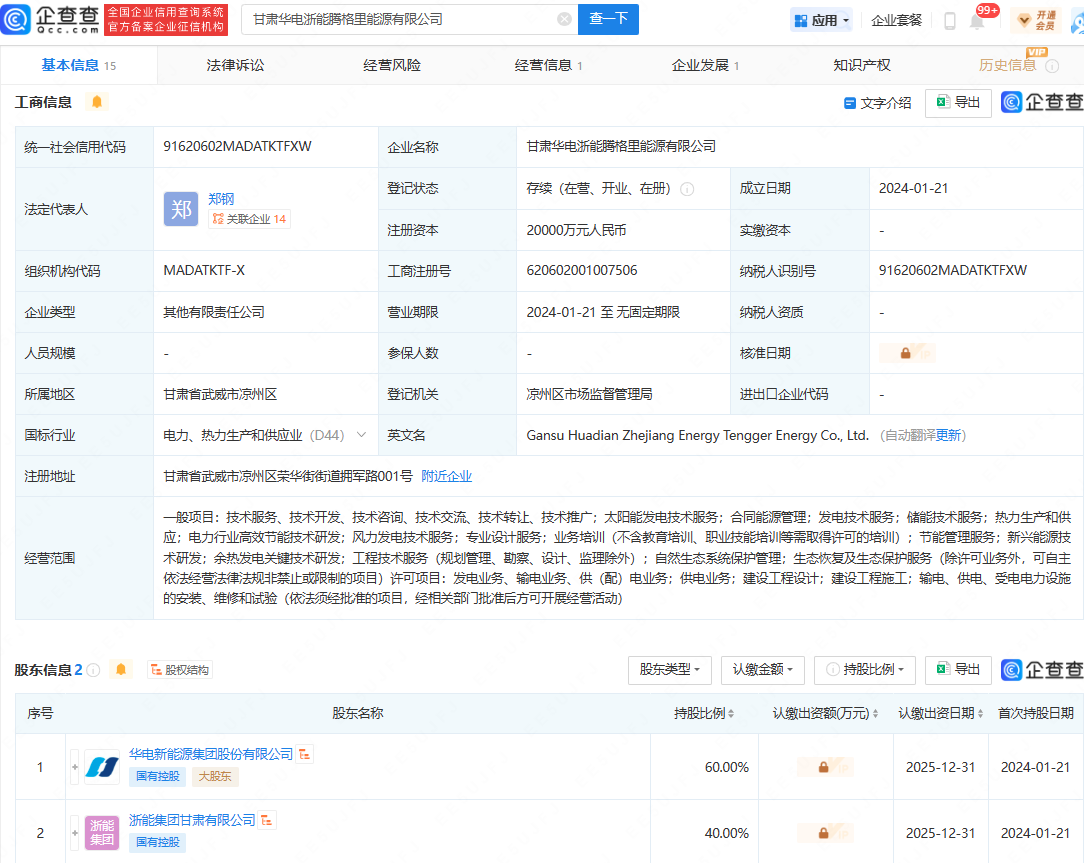
Task: Open the notification bell with 99+ badge
Action: pyautogui.click(x=977, y=21)
